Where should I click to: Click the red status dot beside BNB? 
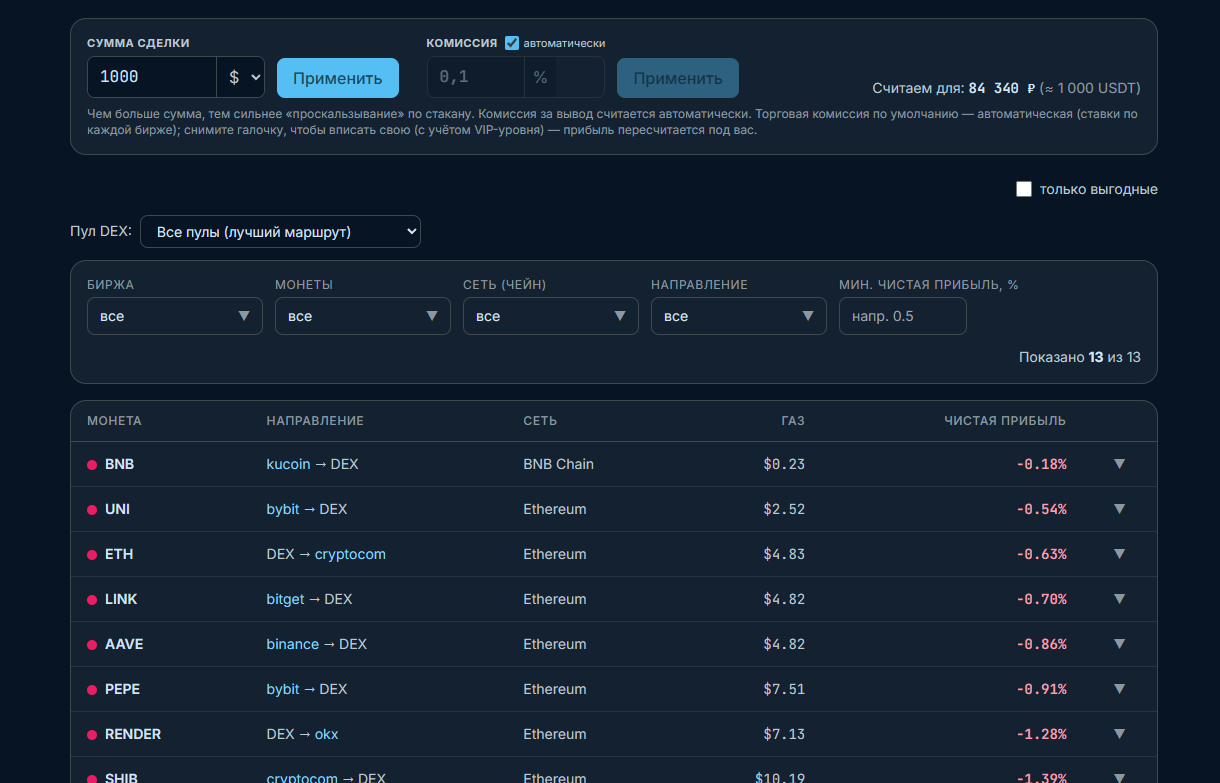pos(92,465)
